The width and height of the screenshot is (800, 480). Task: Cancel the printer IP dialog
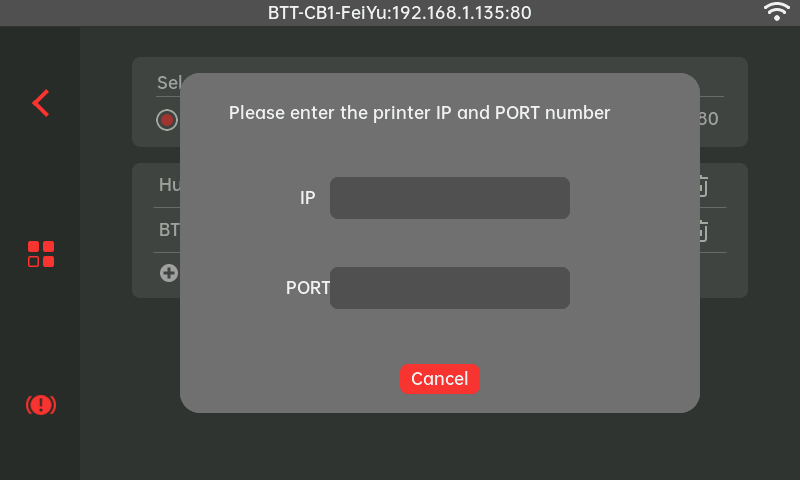coord(439,379)
